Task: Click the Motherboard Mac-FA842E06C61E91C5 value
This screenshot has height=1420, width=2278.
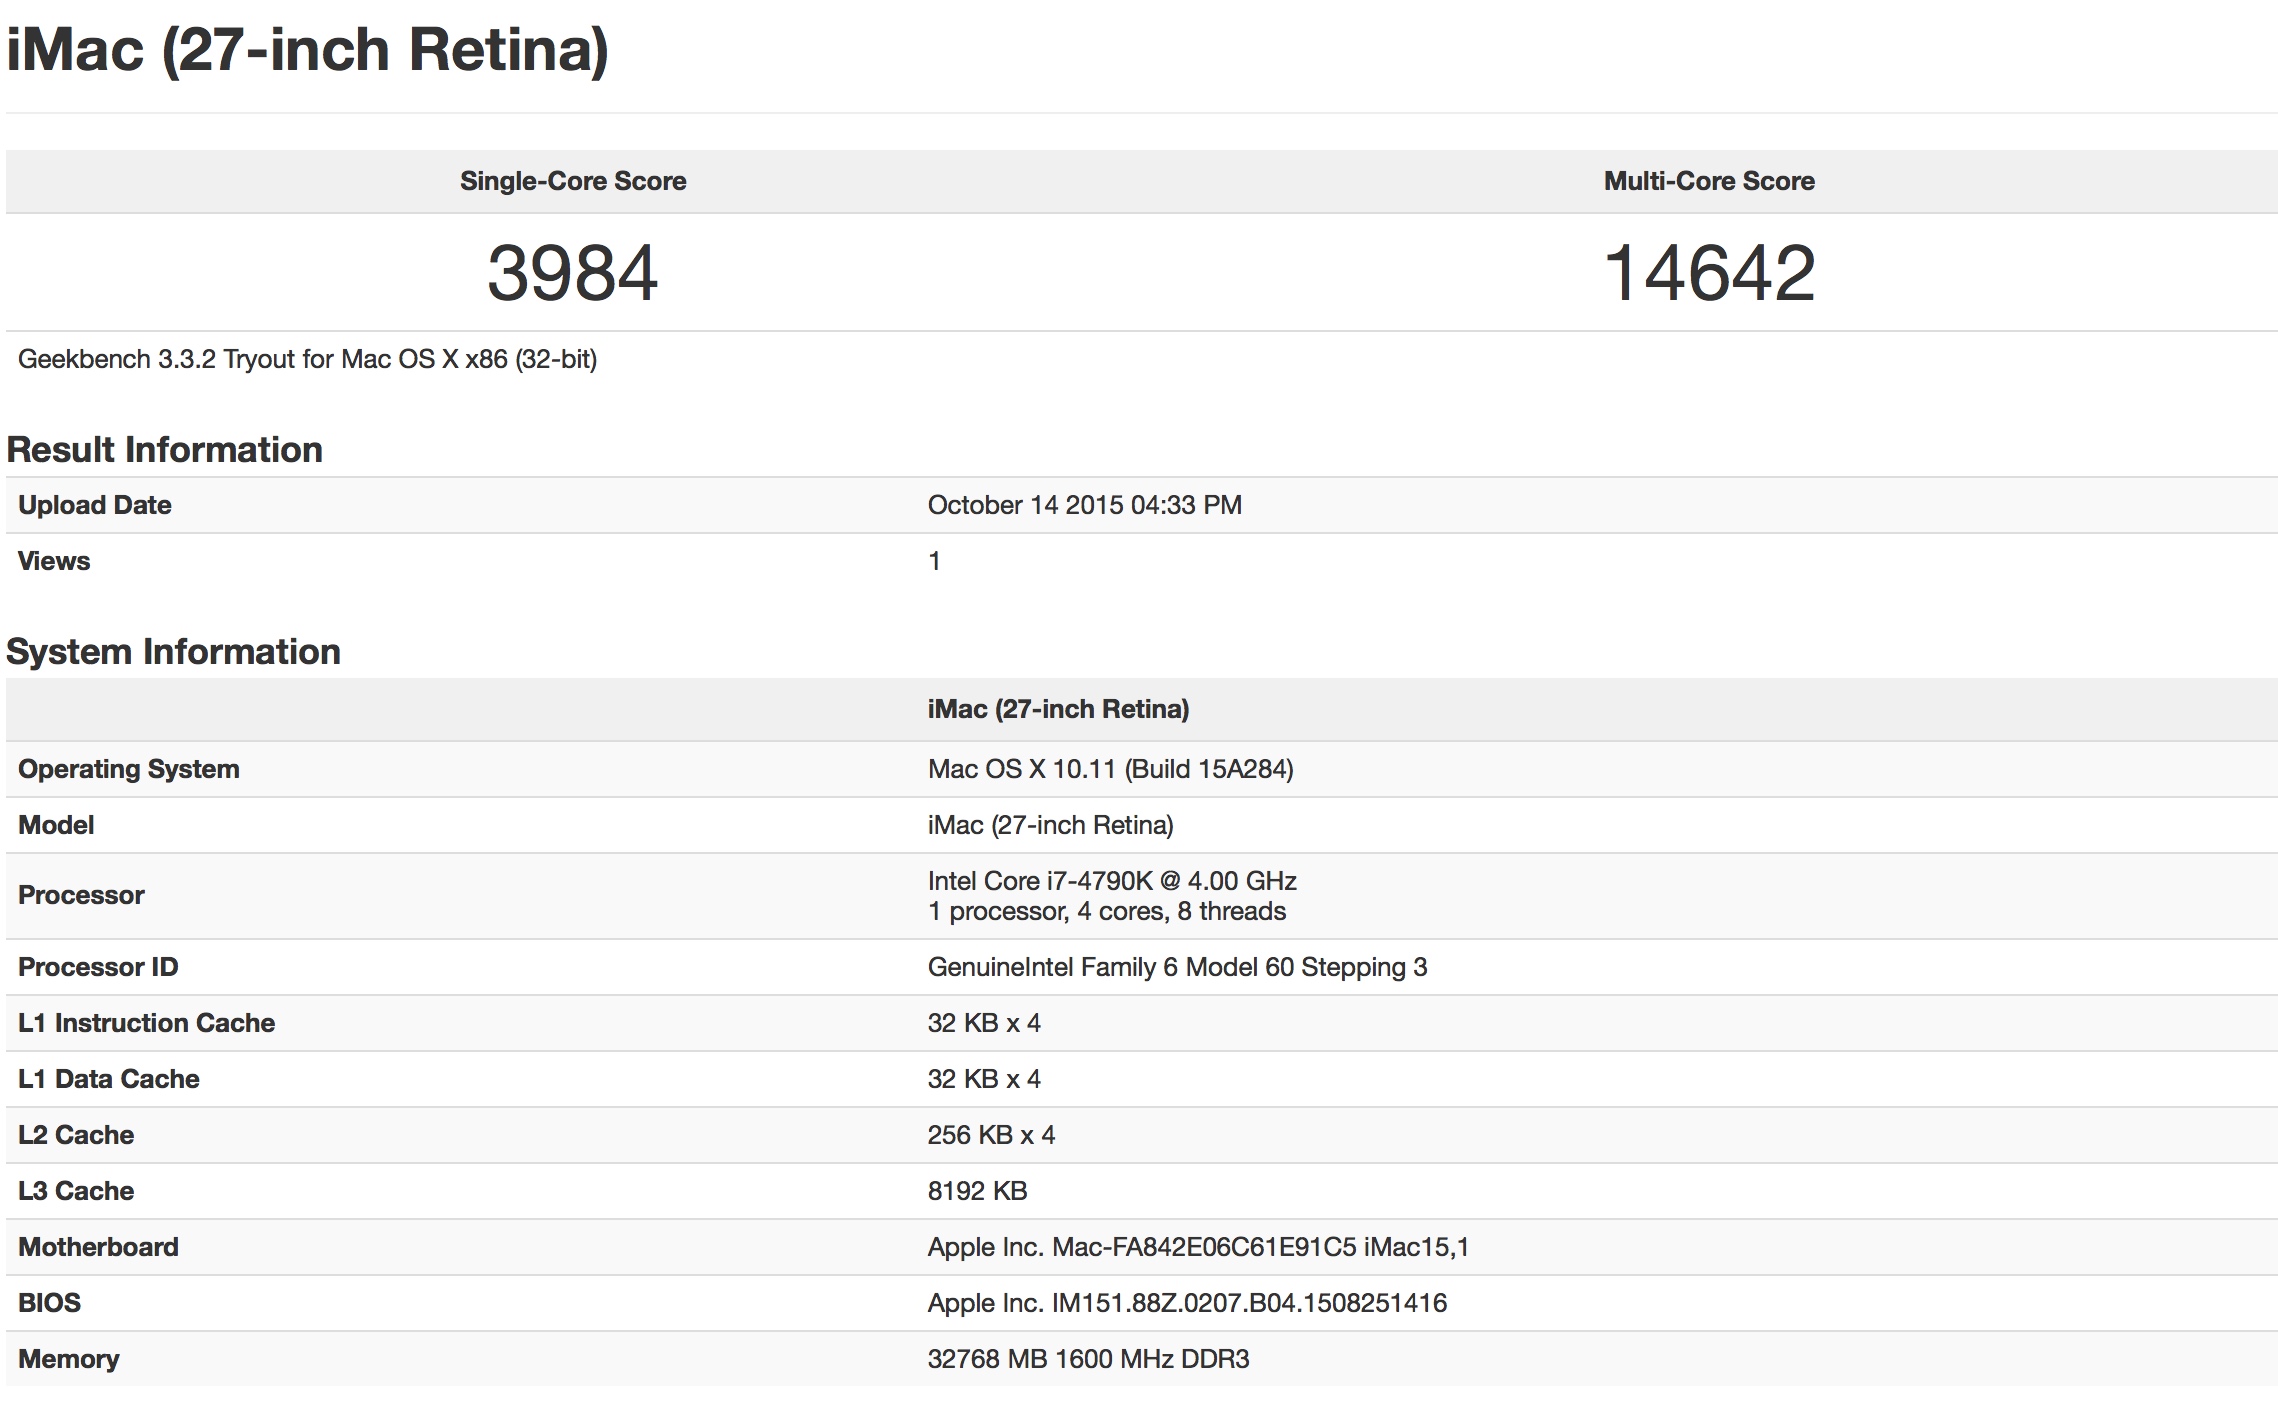Action: click(x=1197, y=1247)
